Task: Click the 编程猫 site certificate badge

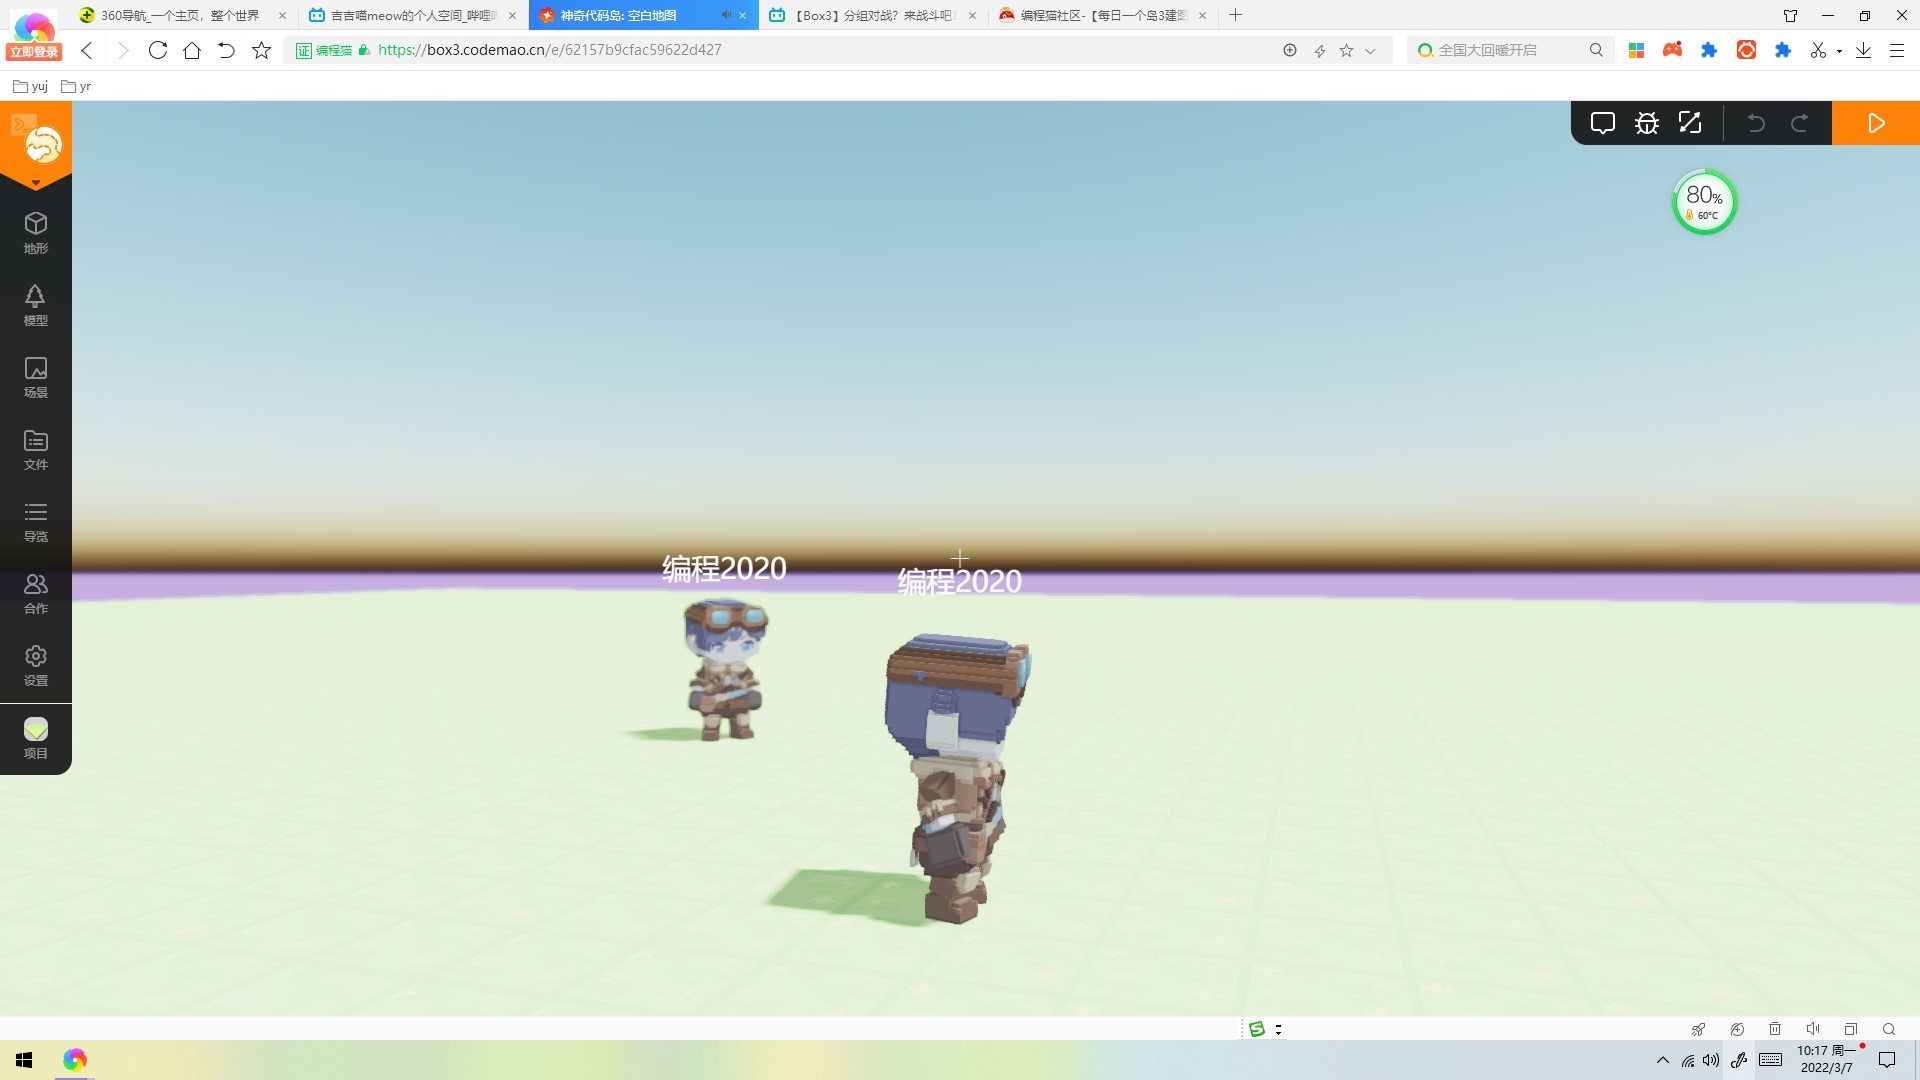Action: click(324, 50)
